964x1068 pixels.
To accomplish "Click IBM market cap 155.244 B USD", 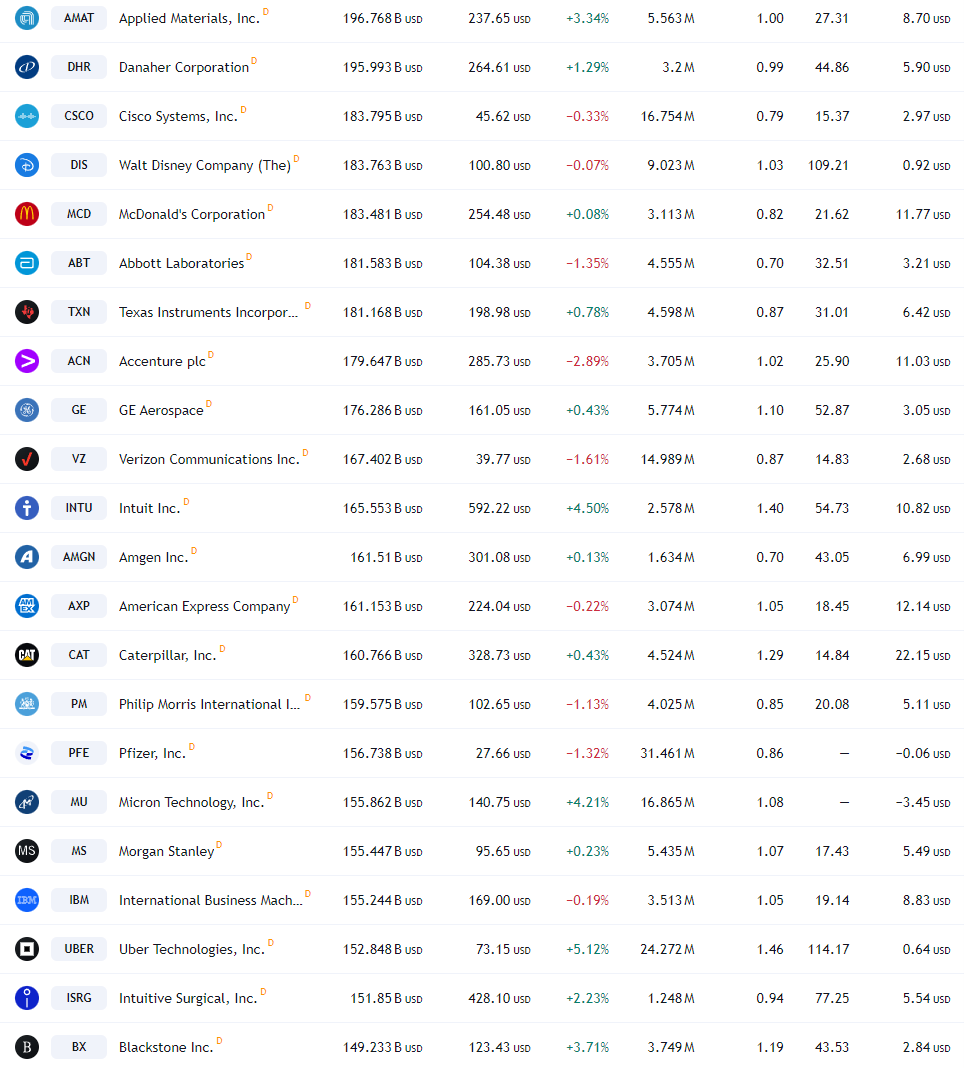I will pyautogui.click(x=382, y=901).
